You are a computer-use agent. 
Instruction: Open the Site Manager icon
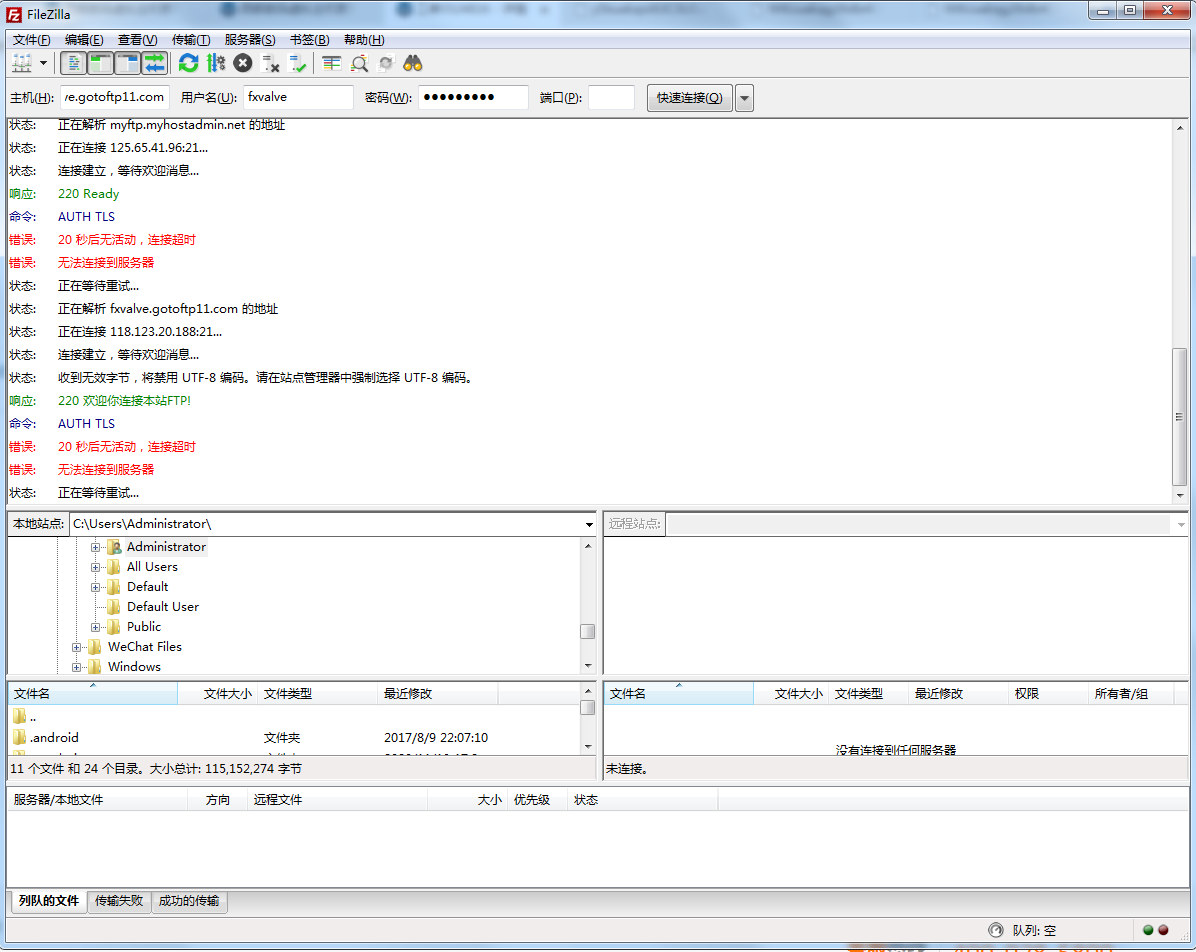coord(21,64)
